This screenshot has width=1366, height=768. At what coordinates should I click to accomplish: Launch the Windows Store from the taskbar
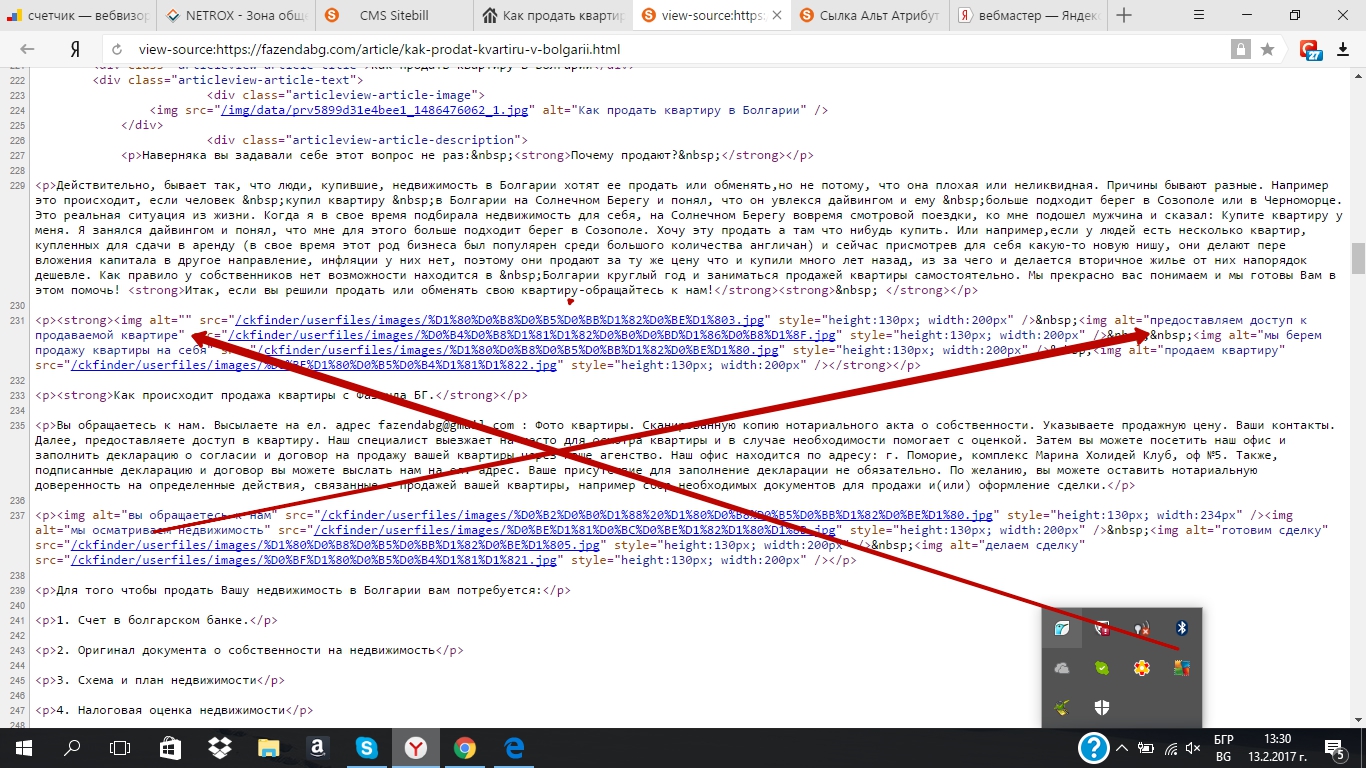169,747
